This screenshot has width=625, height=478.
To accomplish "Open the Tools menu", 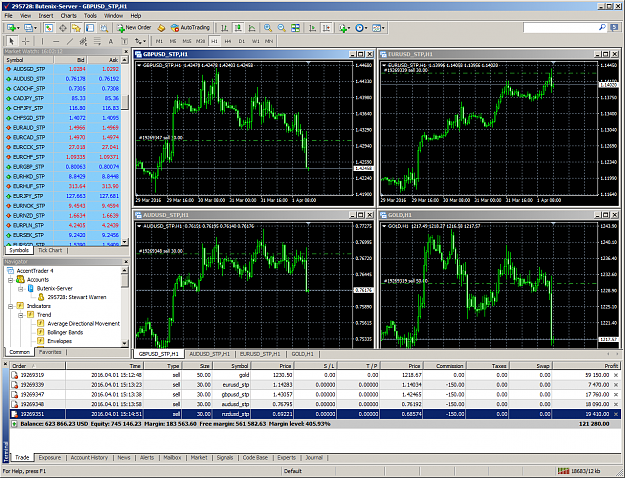I will [90, 16].
